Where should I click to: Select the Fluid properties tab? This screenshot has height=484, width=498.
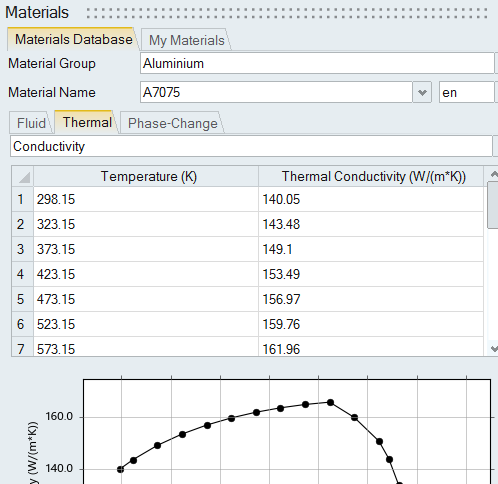(31, 123)
